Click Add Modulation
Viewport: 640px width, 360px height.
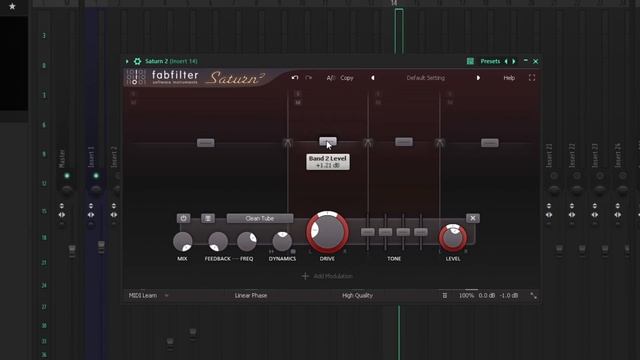(327, 276)
